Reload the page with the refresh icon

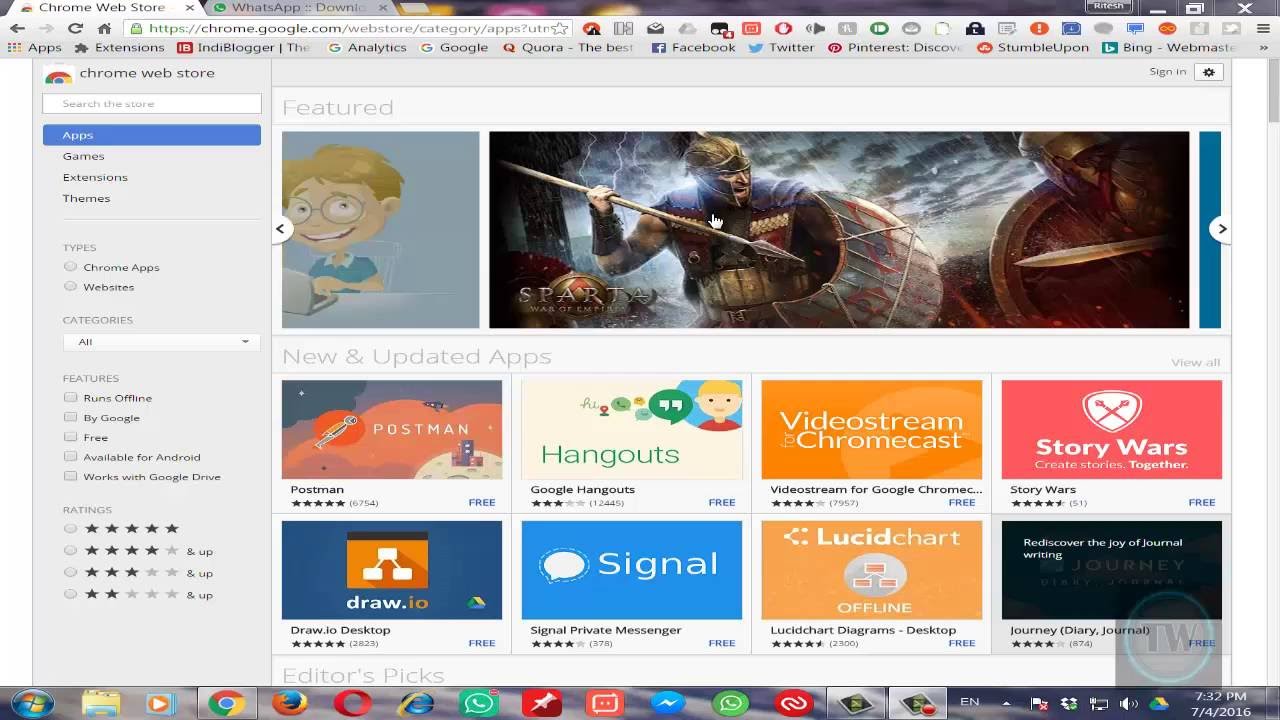point(75,28)
